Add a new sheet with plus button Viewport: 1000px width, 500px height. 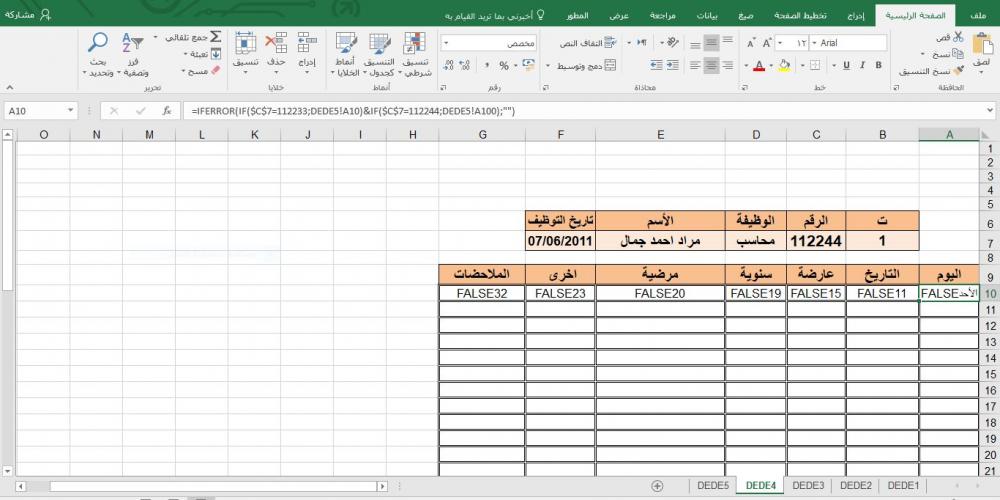point(657,485)
